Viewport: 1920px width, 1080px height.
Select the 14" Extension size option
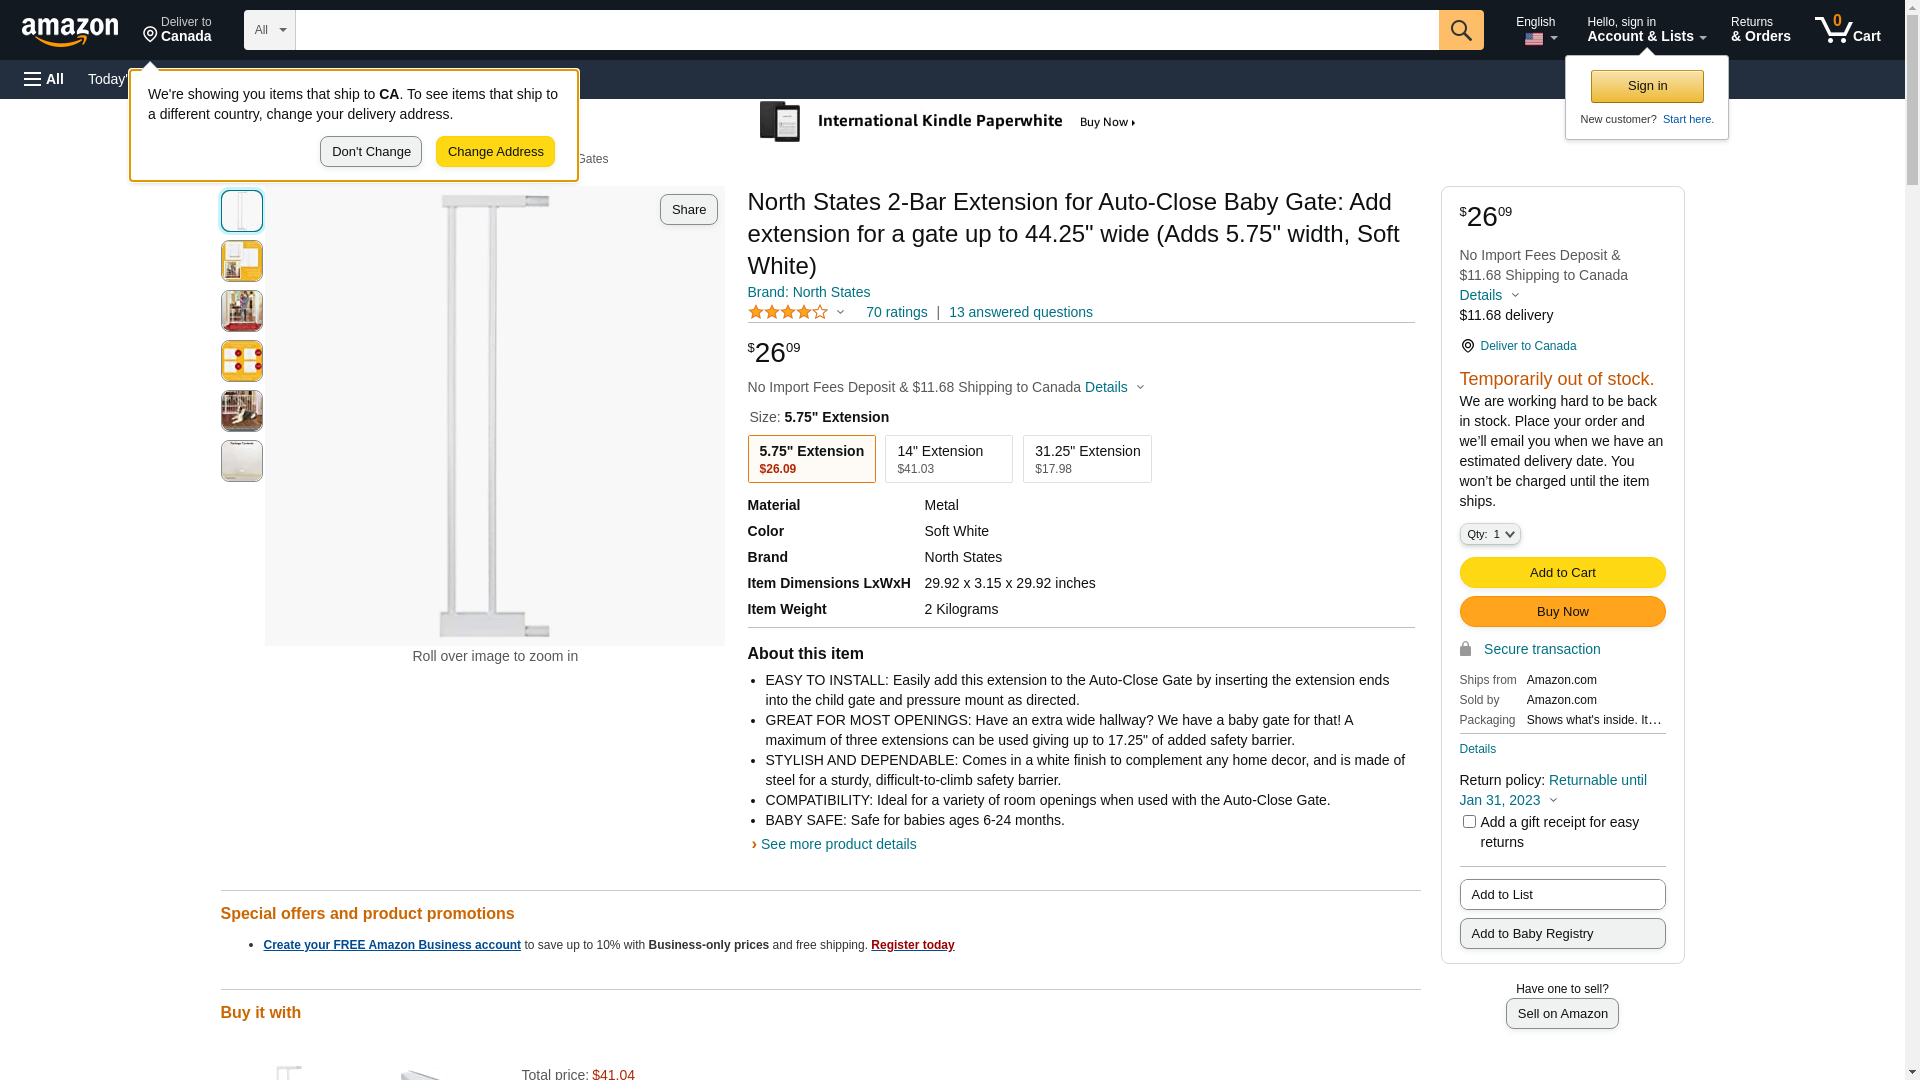point(948,459)
